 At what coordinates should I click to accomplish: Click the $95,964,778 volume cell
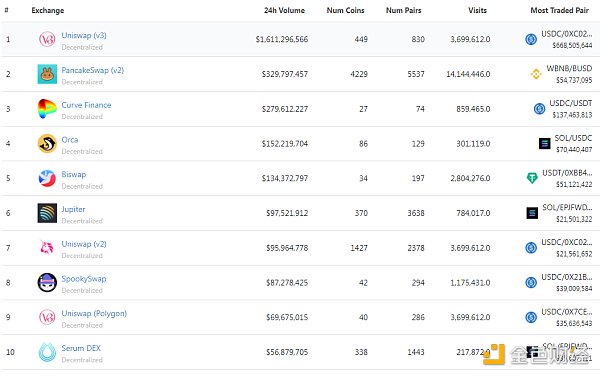click(287, 248)
